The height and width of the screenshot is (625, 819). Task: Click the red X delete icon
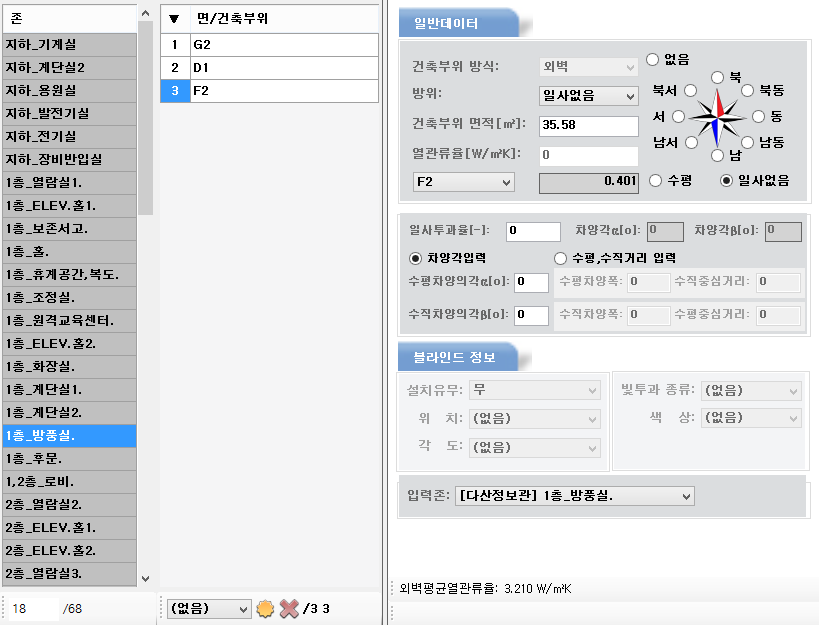pos(289,608)
